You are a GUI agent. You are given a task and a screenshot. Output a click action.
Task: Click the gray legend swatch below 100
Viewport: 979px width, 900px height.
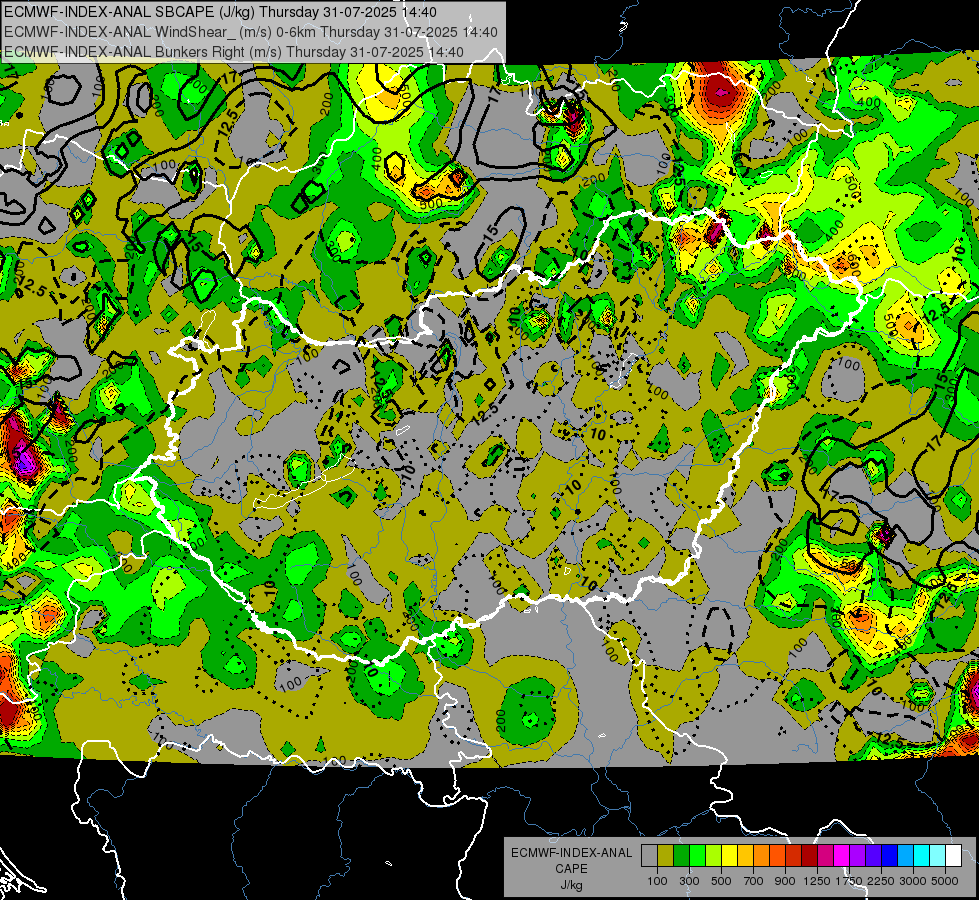649,856
